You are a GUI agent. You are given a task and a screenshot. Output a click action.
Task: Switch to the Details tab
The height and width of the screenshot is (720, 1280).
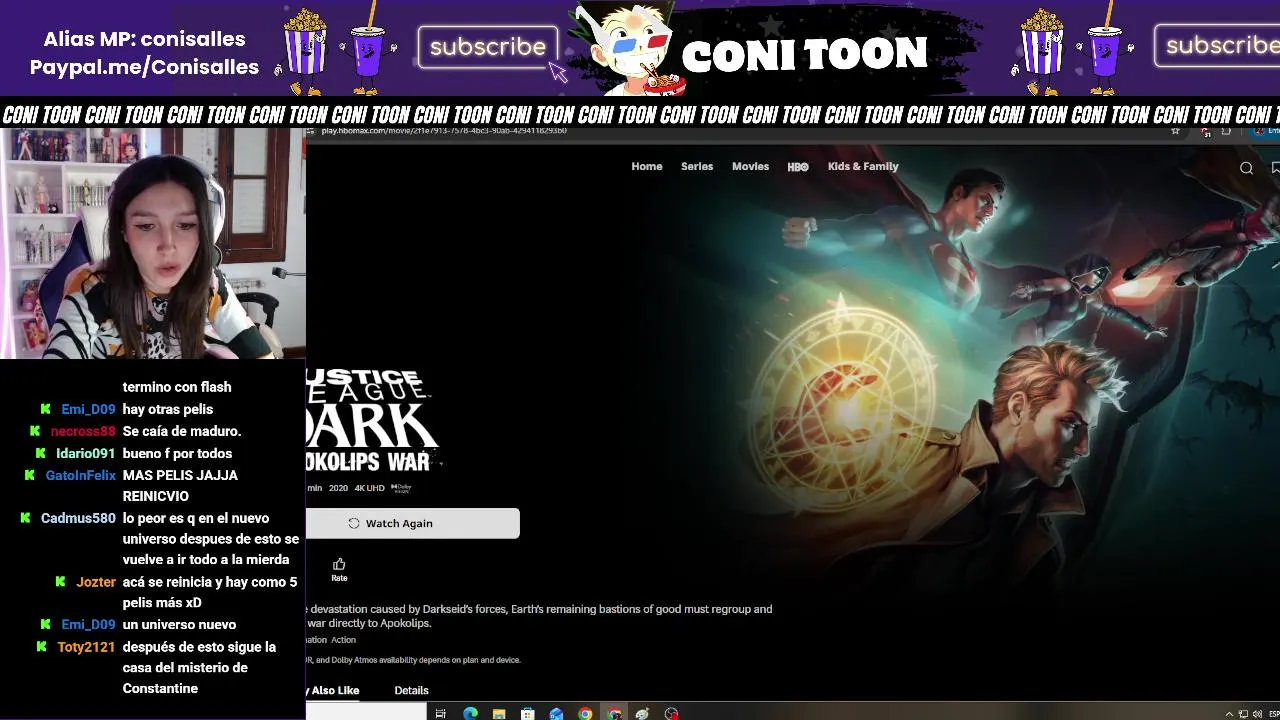click(x=411, y=690)
